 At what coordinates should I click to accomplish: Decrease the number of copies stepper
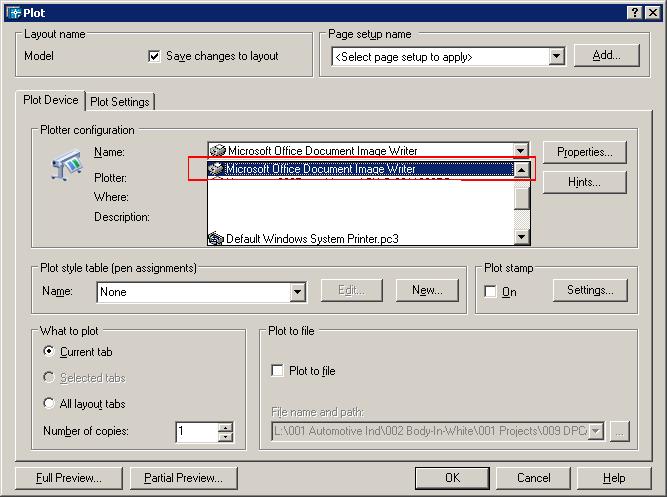pyautogui.click(x=225, y=437)
